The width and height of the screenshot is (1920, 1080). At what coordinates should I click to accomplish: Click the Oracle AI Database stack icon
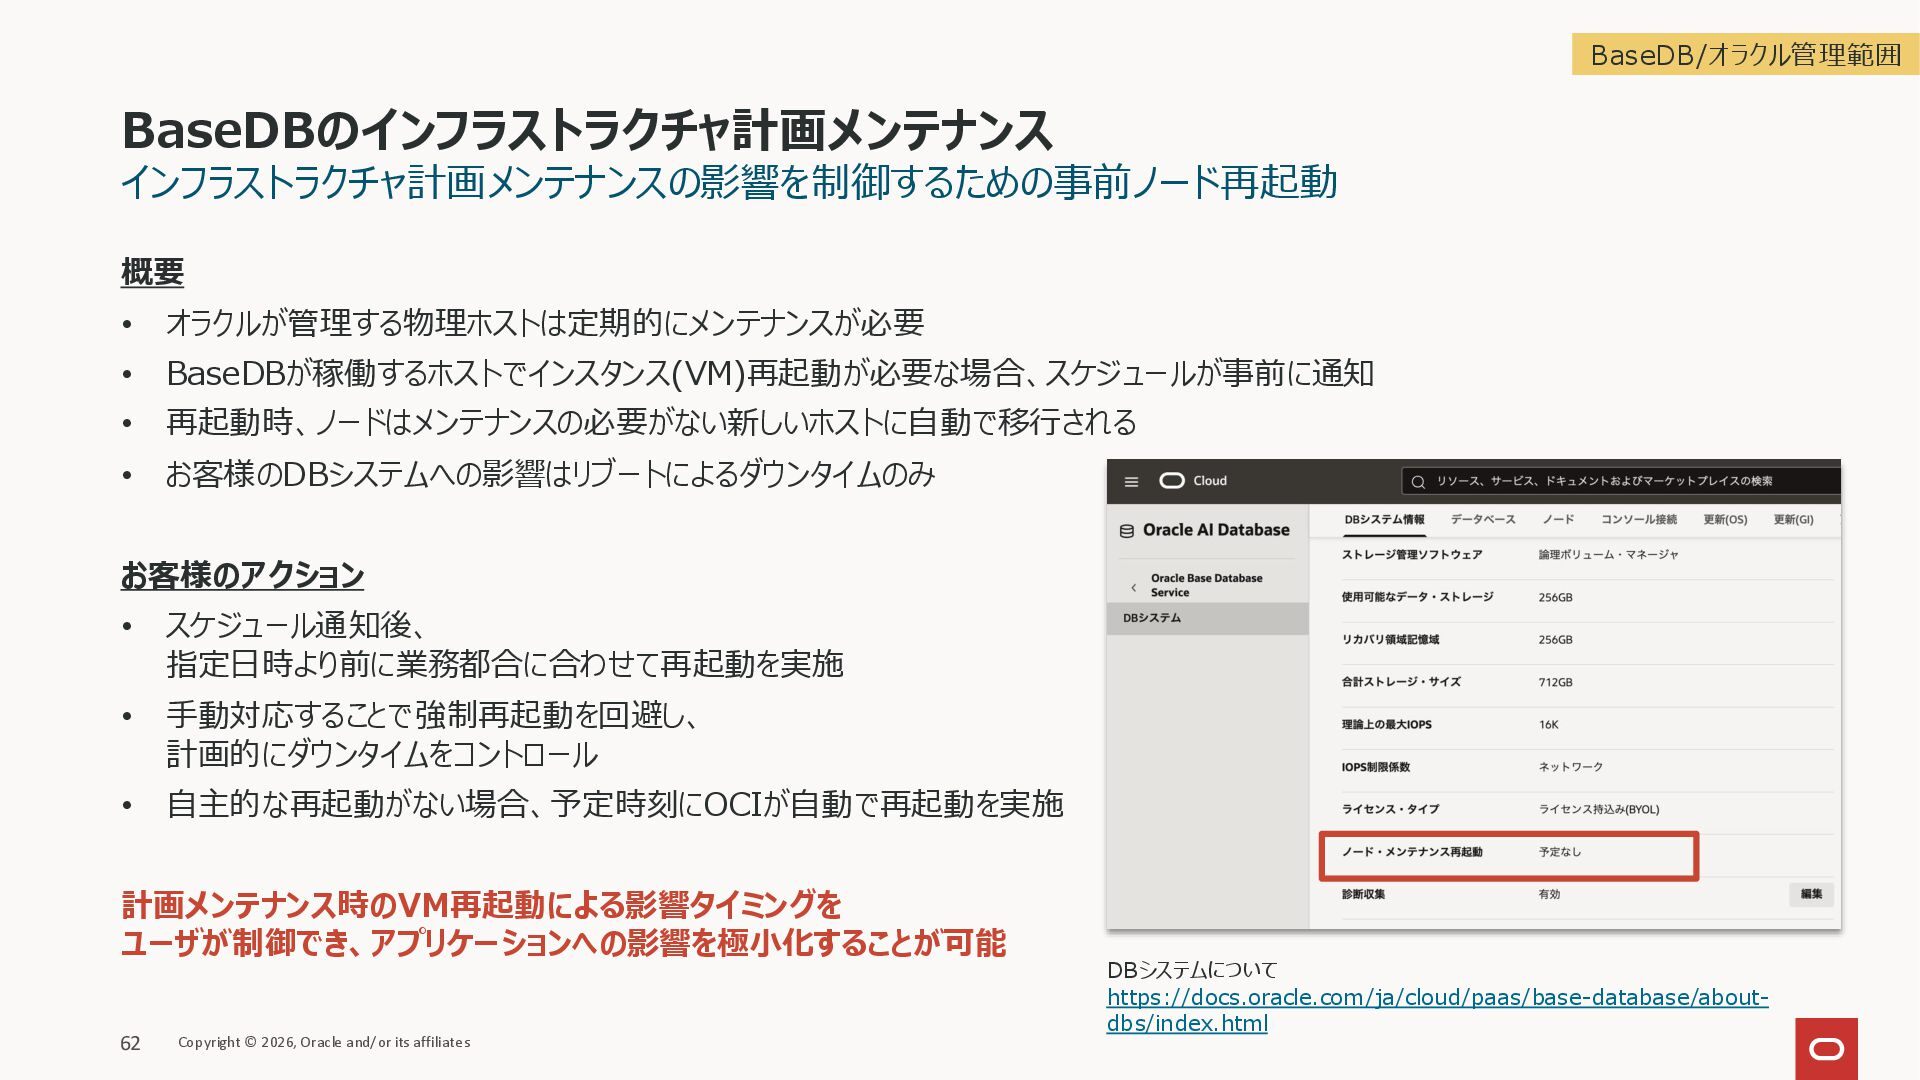(x=1127, y=531)
